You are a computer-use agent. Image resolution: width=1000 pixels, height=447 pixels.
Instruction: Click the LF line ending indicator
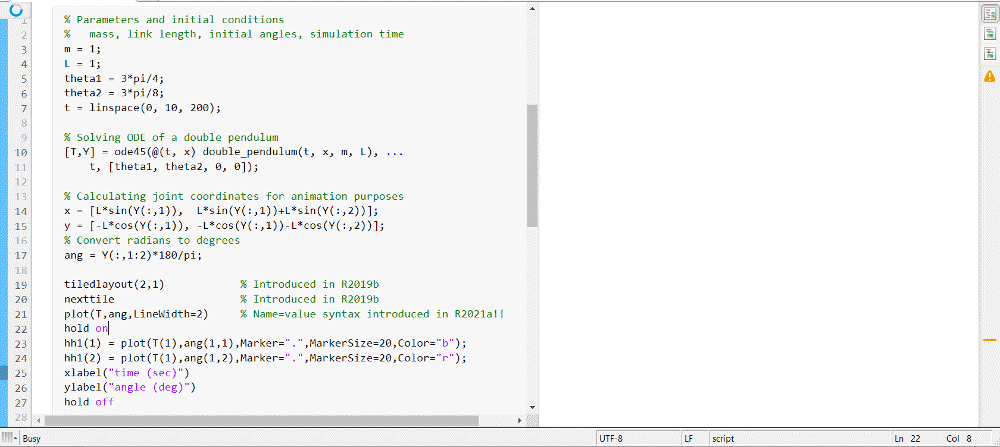[689, 438]
